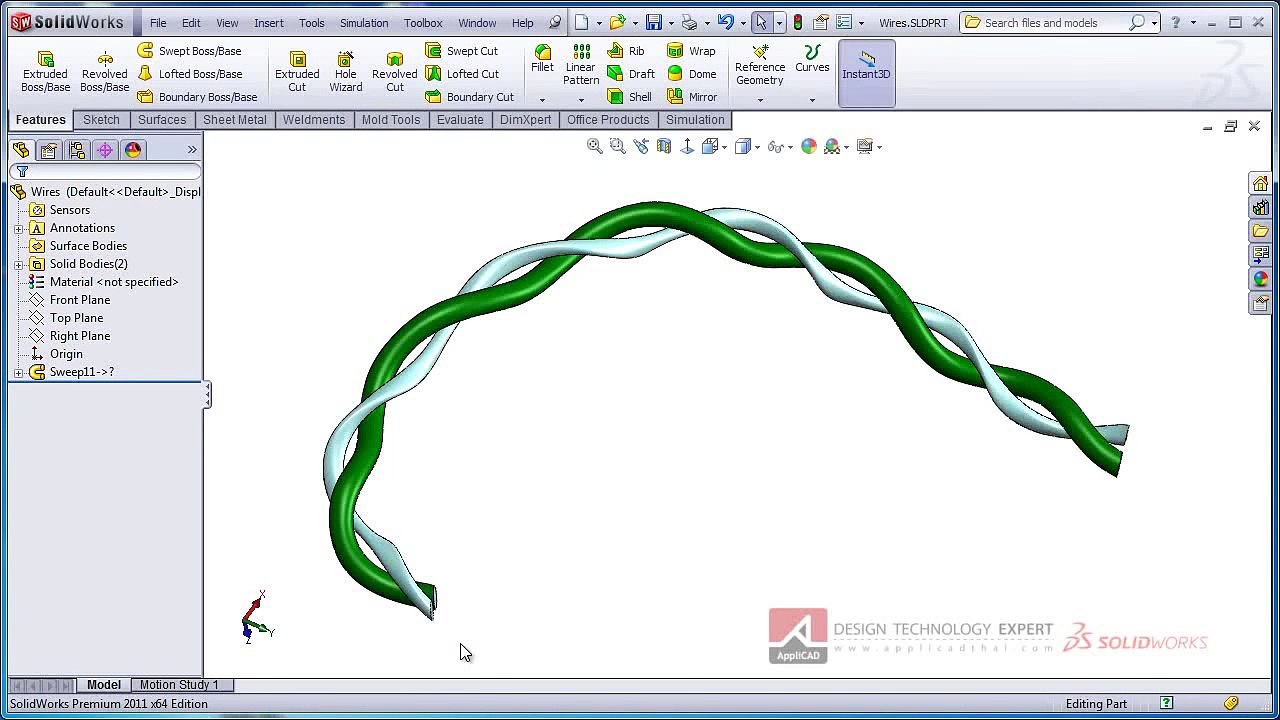1280x720 pixels.
Task: Open the PropertyManager tab
Action: (49, 150)
